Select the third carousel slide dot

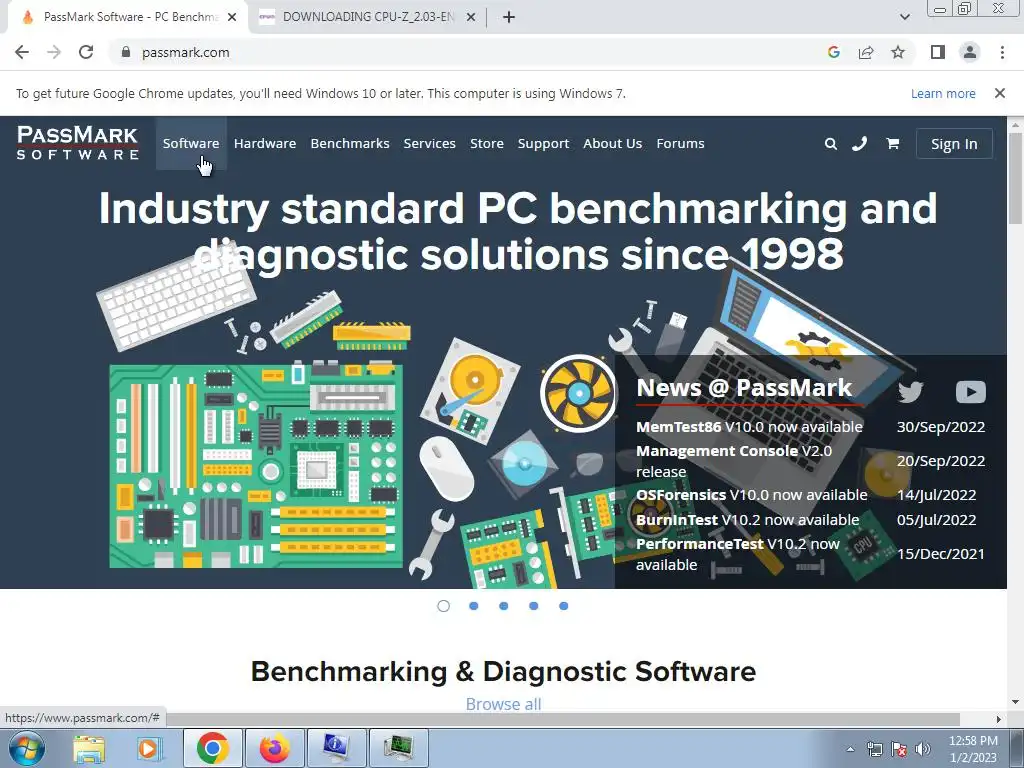point(504,606)
